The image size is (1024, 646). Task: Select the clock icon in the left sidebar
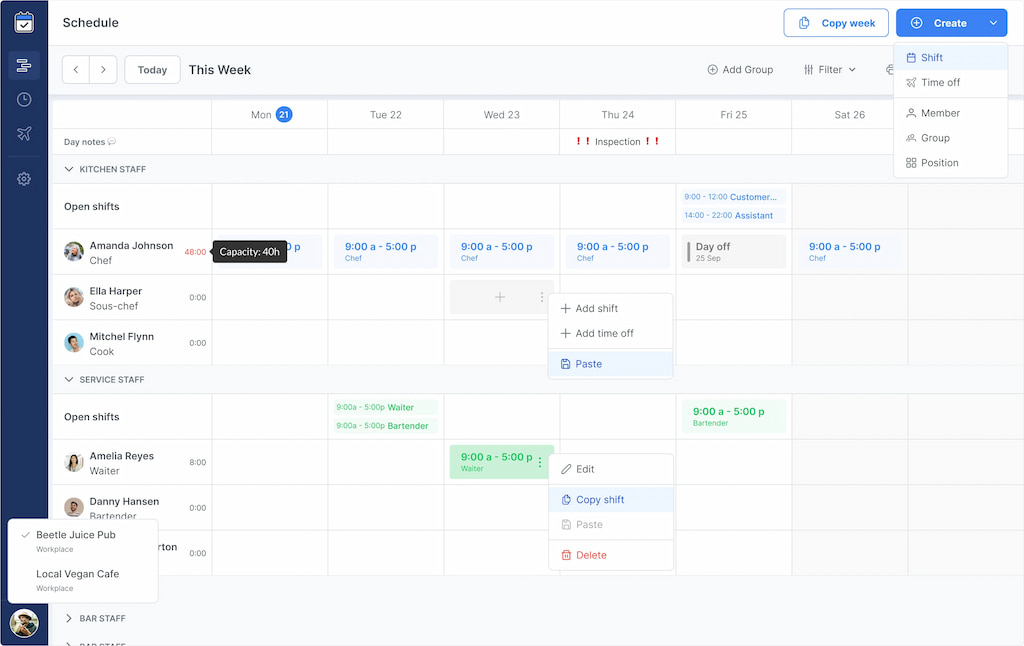24,99
